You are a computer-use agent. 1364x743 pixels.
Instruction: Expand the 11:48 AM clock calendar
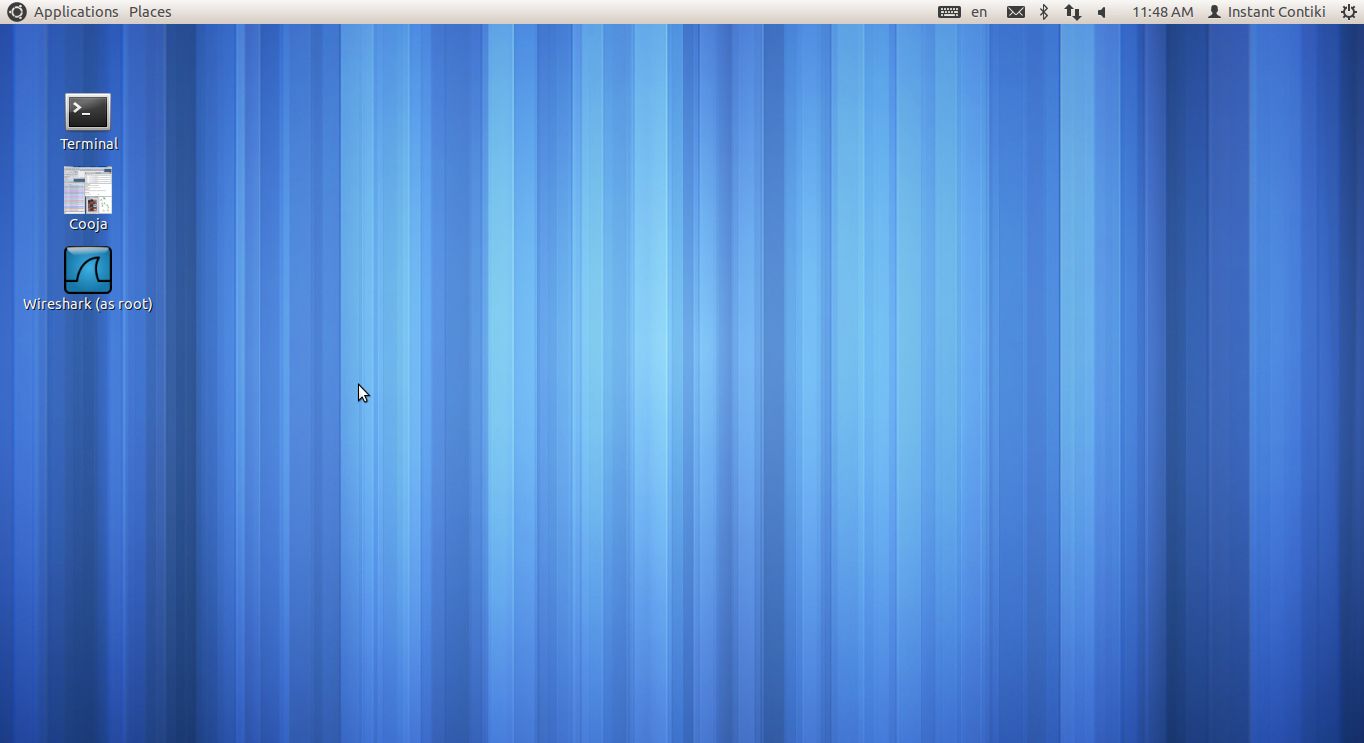pyautogui.click(x=1162, y=12)
